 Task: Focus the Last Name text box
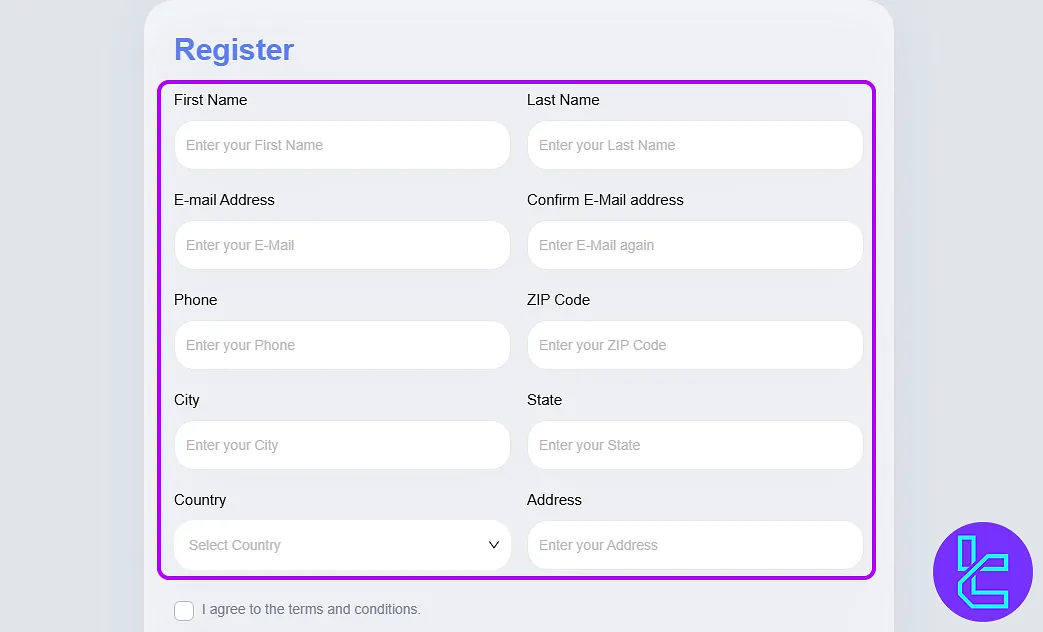click(x=695, y=145)
